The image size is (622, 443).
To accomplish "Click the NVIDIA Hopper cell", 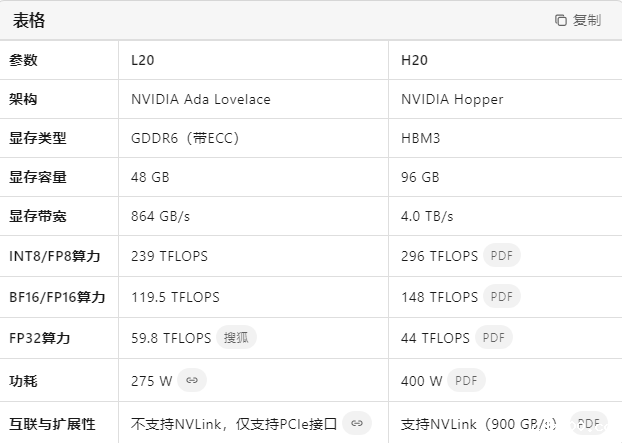I will pos(452,99).
